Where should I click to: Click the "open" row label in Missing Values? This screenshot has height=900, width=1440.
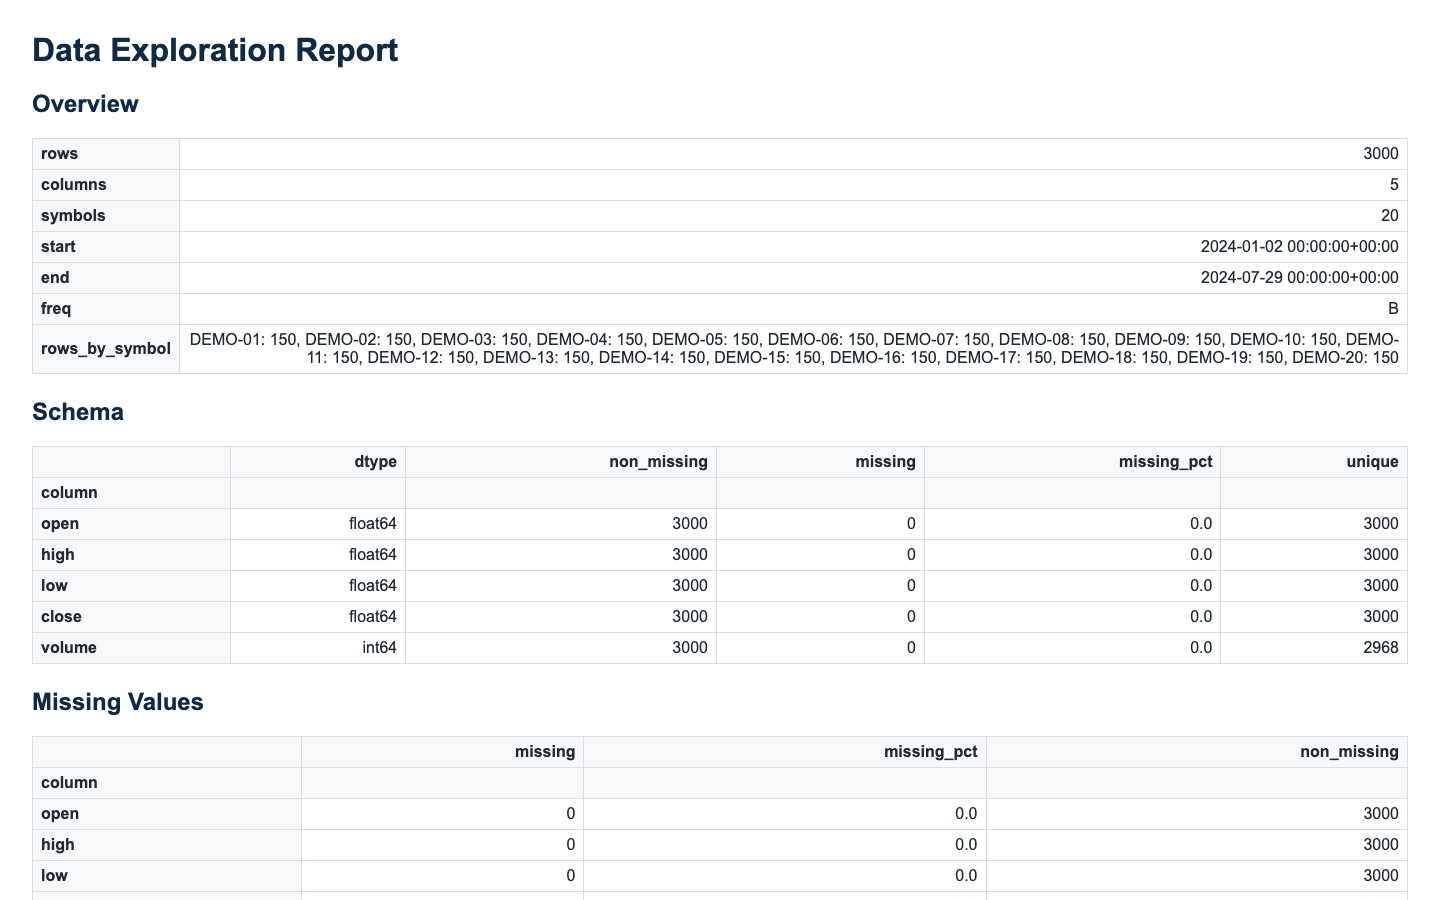(x=60, y=814)
